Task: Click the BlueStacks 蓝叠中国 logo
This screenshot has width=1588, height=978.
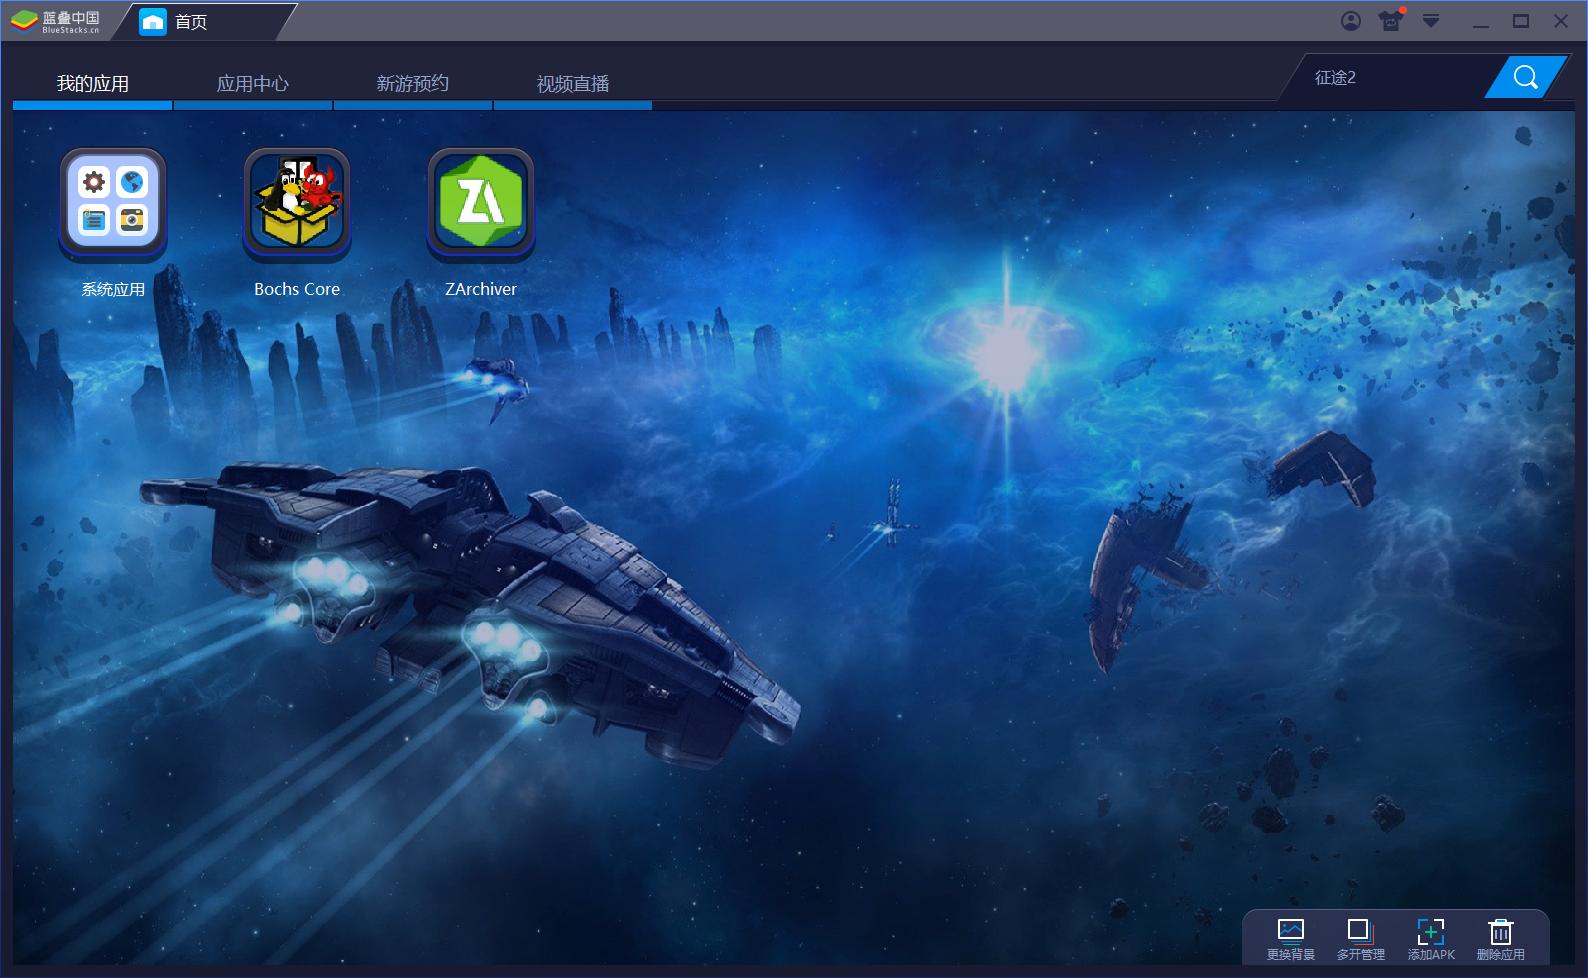Action: coord(56,22)
